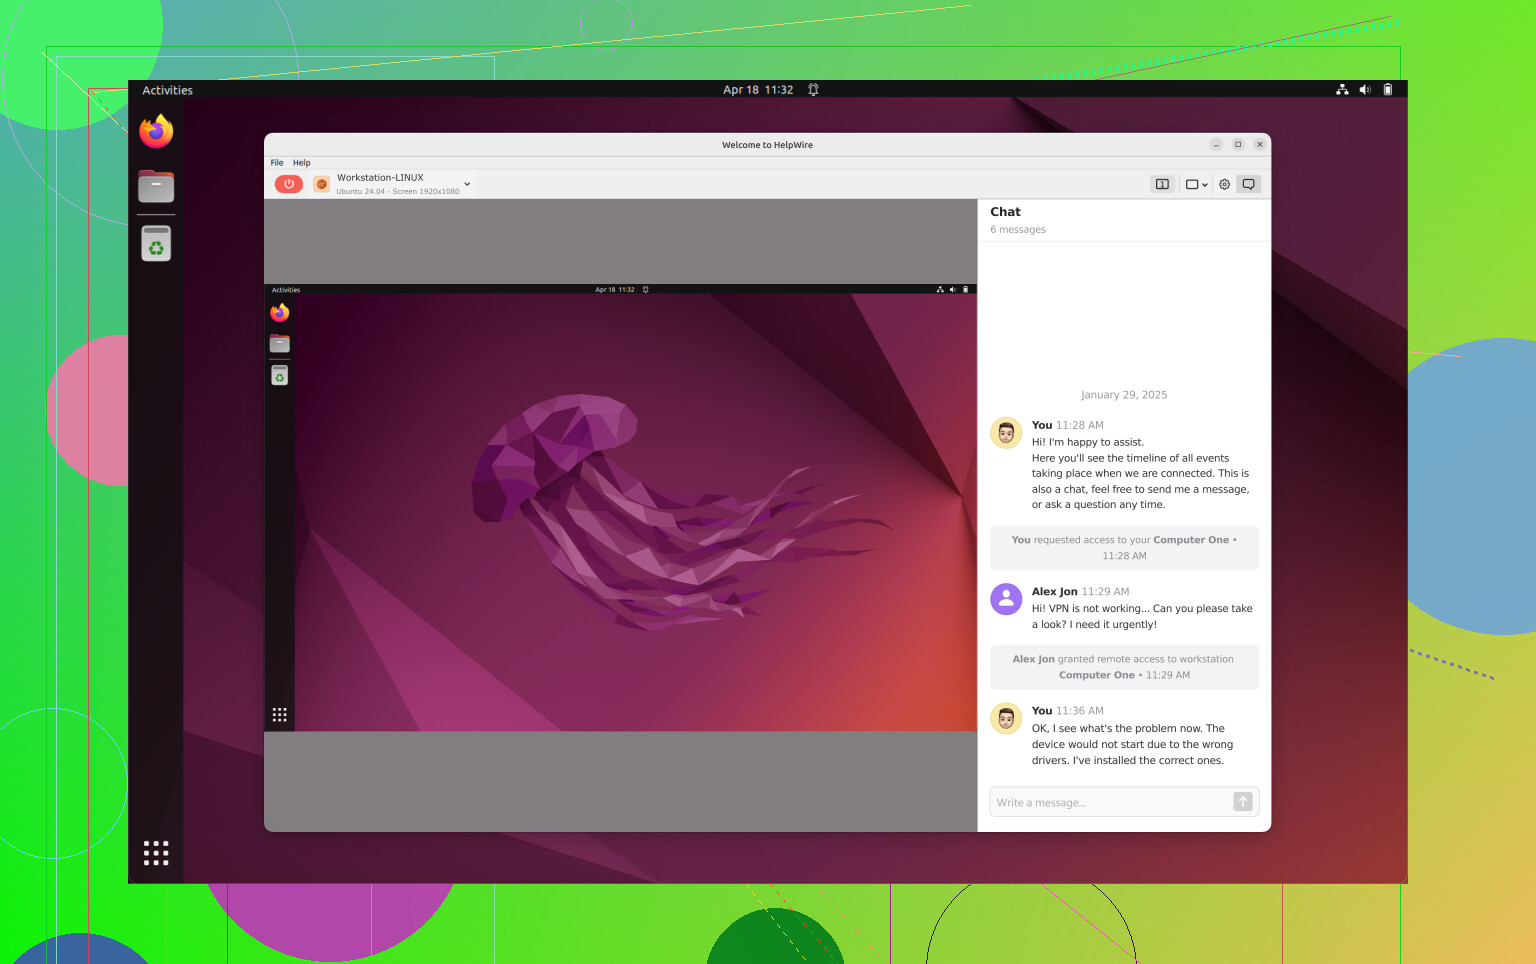Viewport: 1536px width, 964px height.
Task: Toggle the chat panel icon
Action: [1248, 184]
